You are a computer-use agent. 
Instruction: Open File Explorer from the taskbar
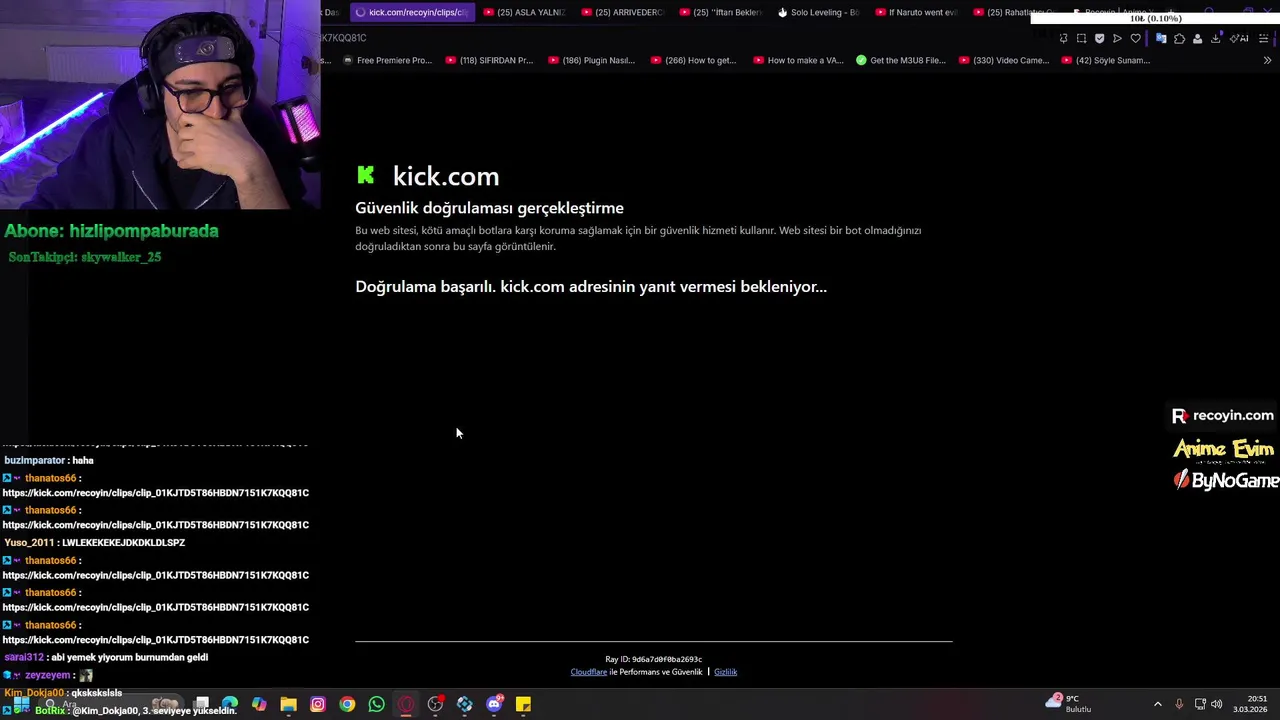tap(288, 704)
